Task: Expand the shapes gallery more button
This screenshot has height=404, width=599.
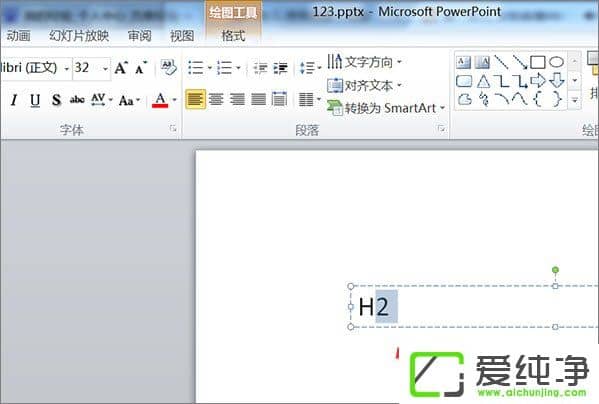Action: point(575,100)
